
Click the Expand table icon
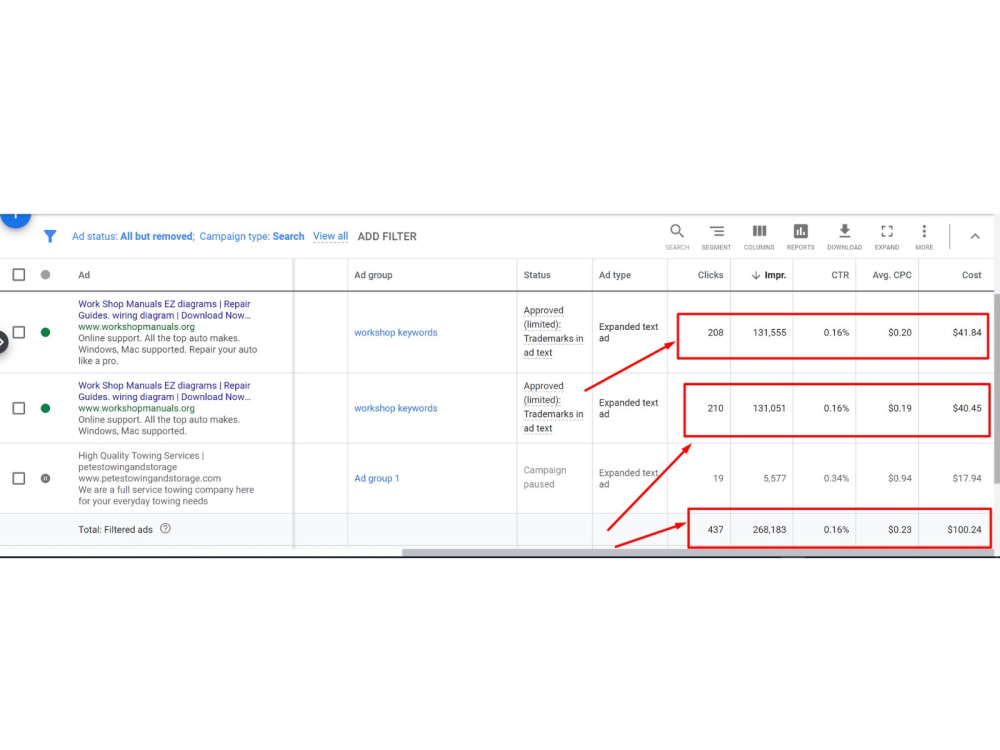(886, 237)
